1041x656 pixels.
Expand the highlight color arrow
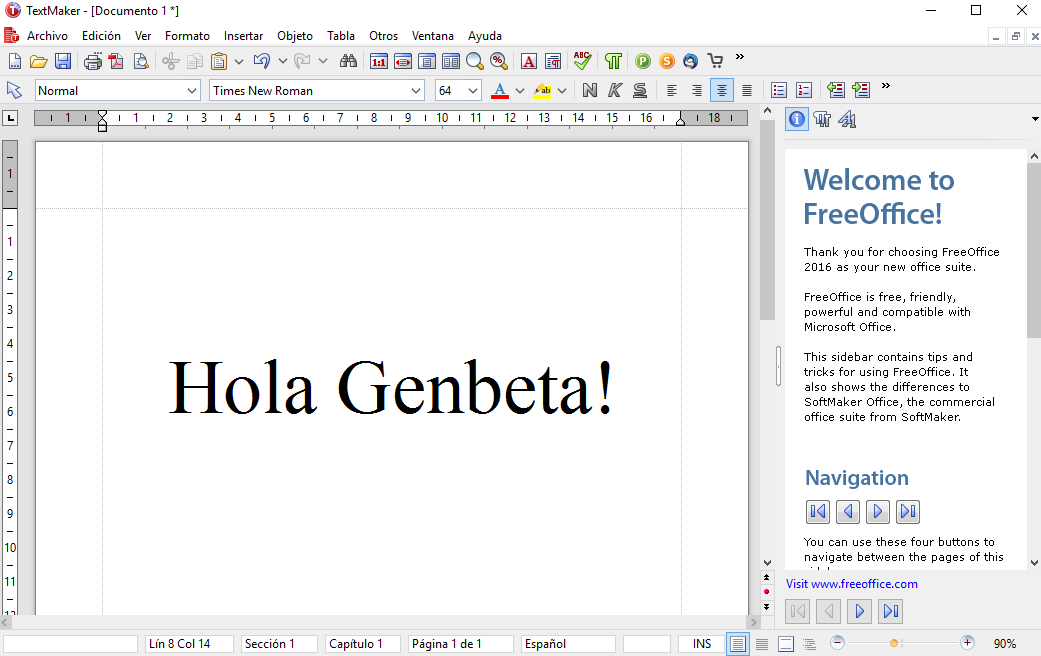562,90
